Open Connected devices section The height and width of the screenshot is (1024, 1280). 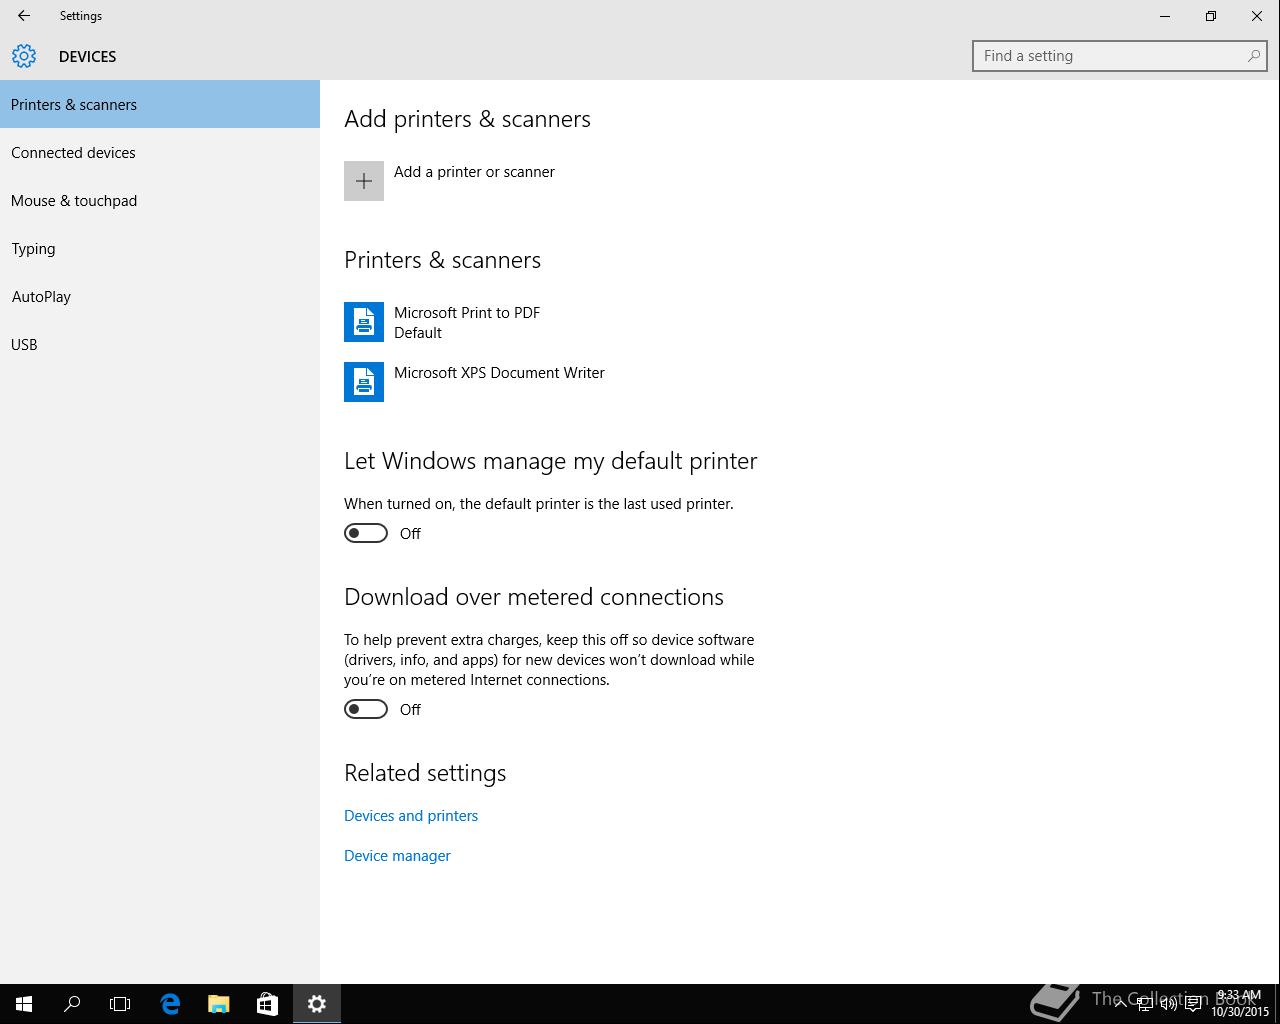pyautogui.click(x=160, y=152)
